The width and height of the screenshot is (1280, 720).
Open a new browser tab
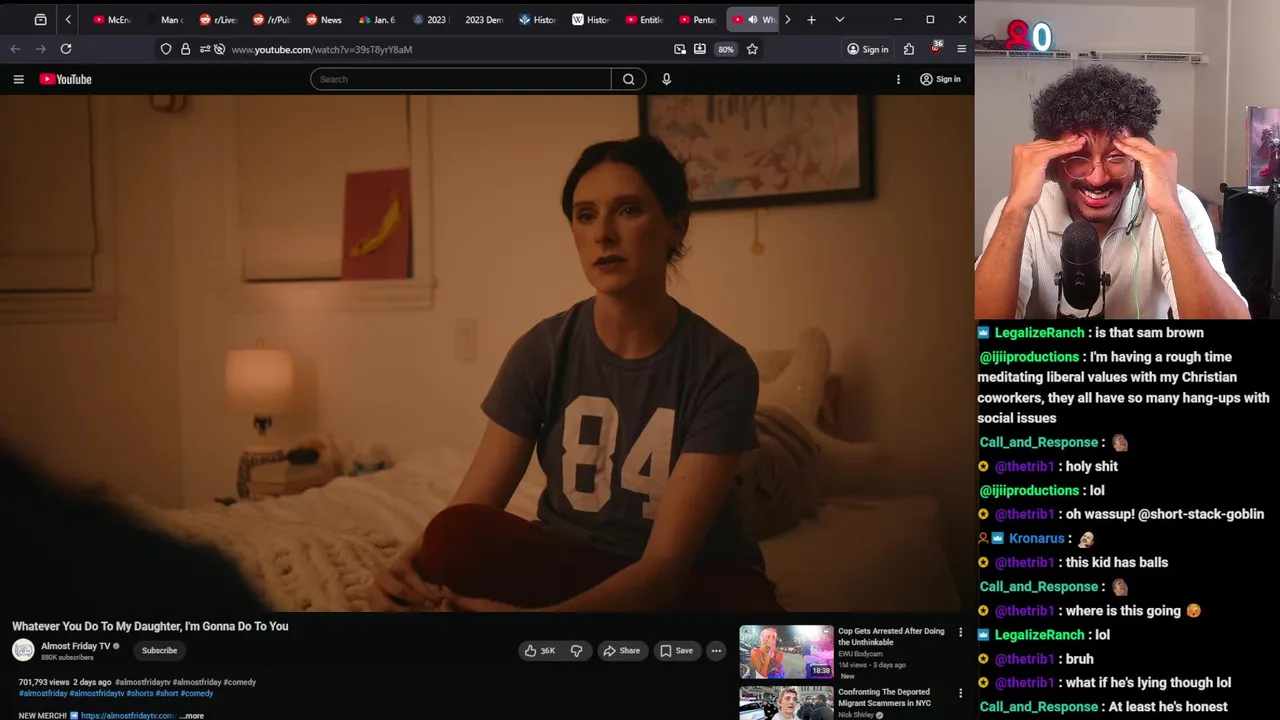coord(811,19)
